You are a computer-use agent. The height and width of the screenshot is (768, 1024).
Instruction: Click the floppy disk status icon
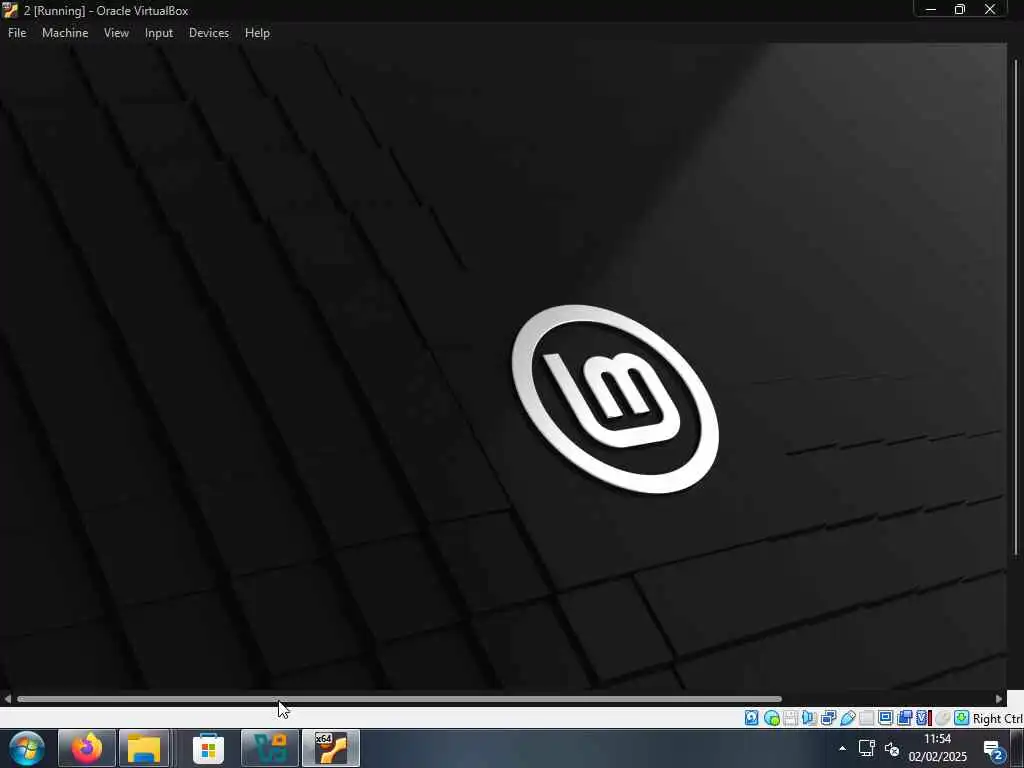790,718
